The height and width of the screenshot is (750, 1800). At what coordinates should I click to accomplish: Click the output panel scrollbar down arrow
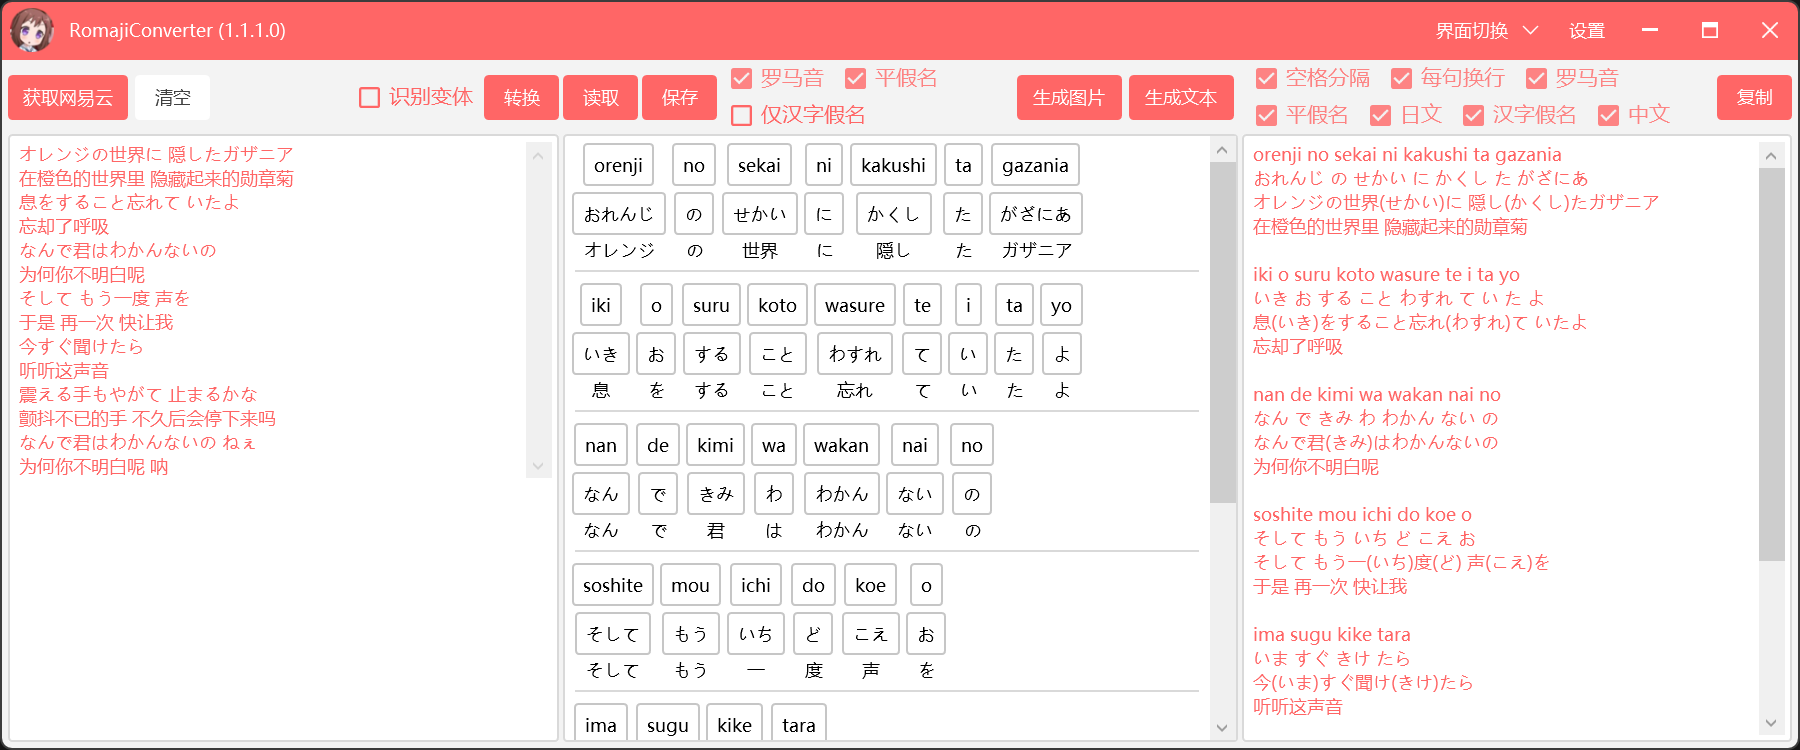pos(1771,722)
